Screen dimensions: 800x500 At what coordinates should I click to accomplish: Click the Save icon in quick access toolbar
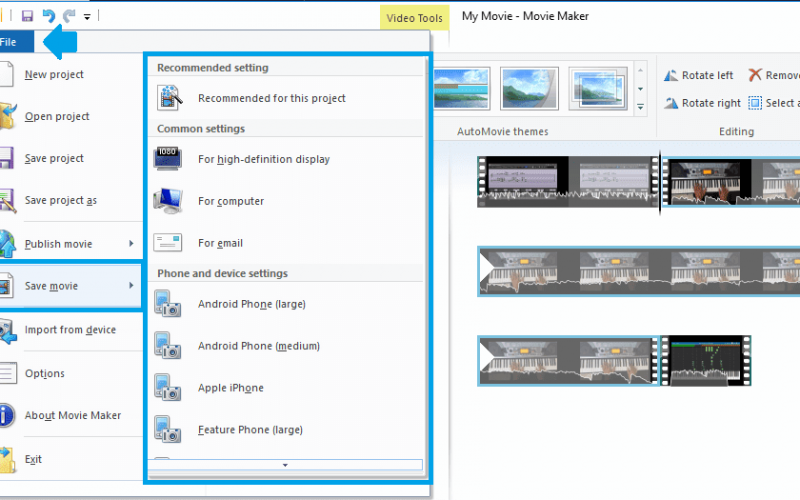pyautogui.click(x=27, y=16)
